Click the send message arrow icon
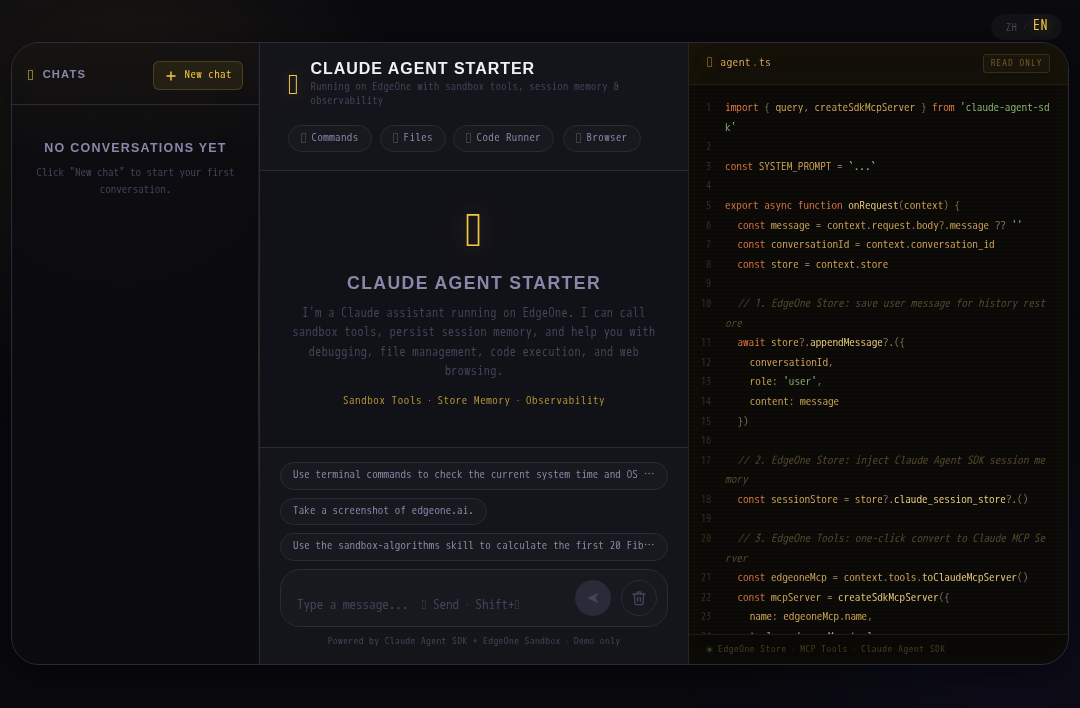This screenshot has height=708, width=1080. pos(593,598)
